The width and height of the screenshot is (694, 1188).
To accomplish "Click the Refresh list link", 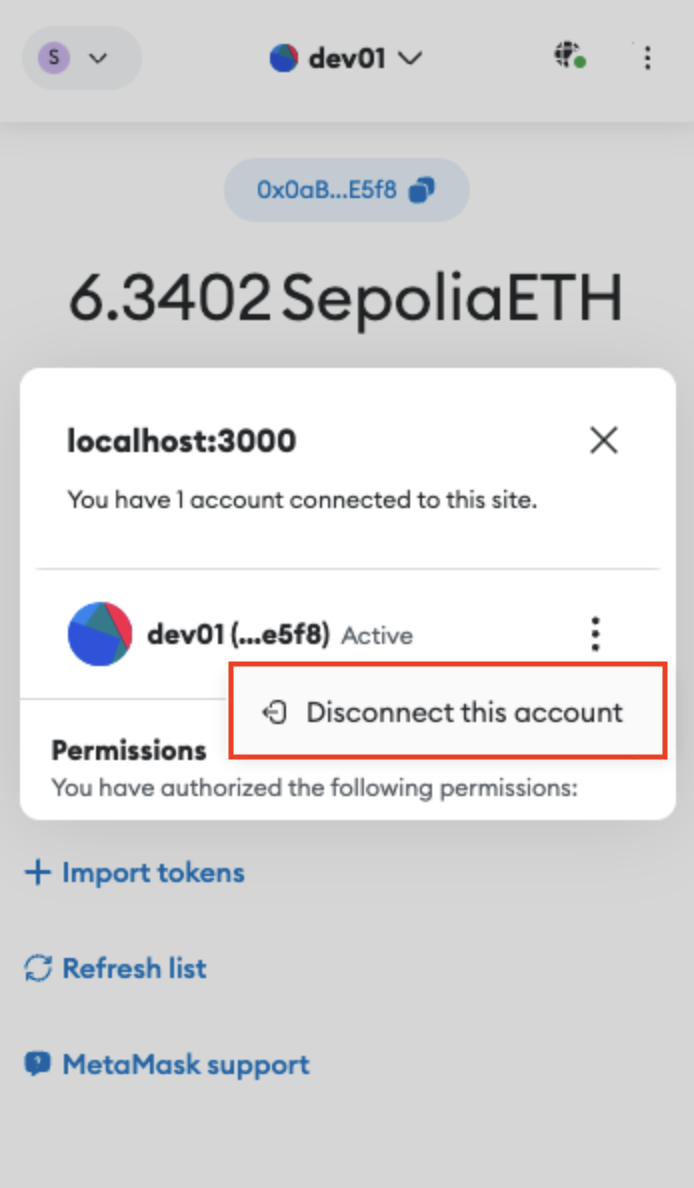I will pos(115,968).
